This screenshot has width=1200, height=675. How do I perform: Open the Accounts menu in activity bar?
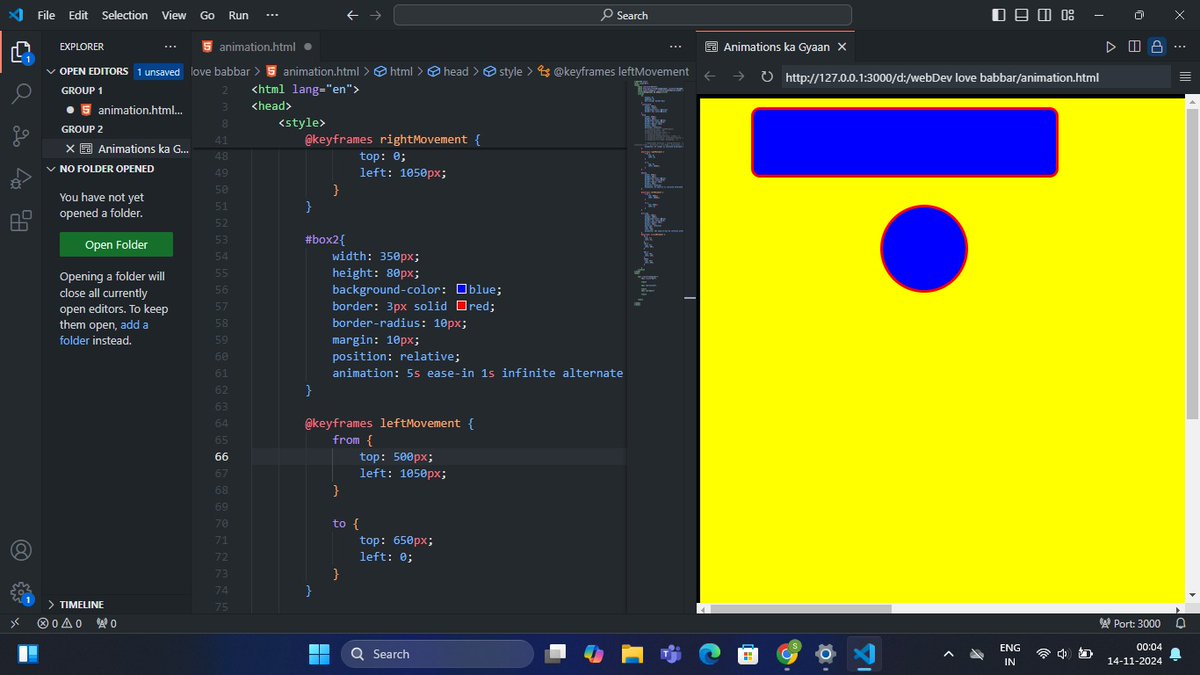[21, 551]
